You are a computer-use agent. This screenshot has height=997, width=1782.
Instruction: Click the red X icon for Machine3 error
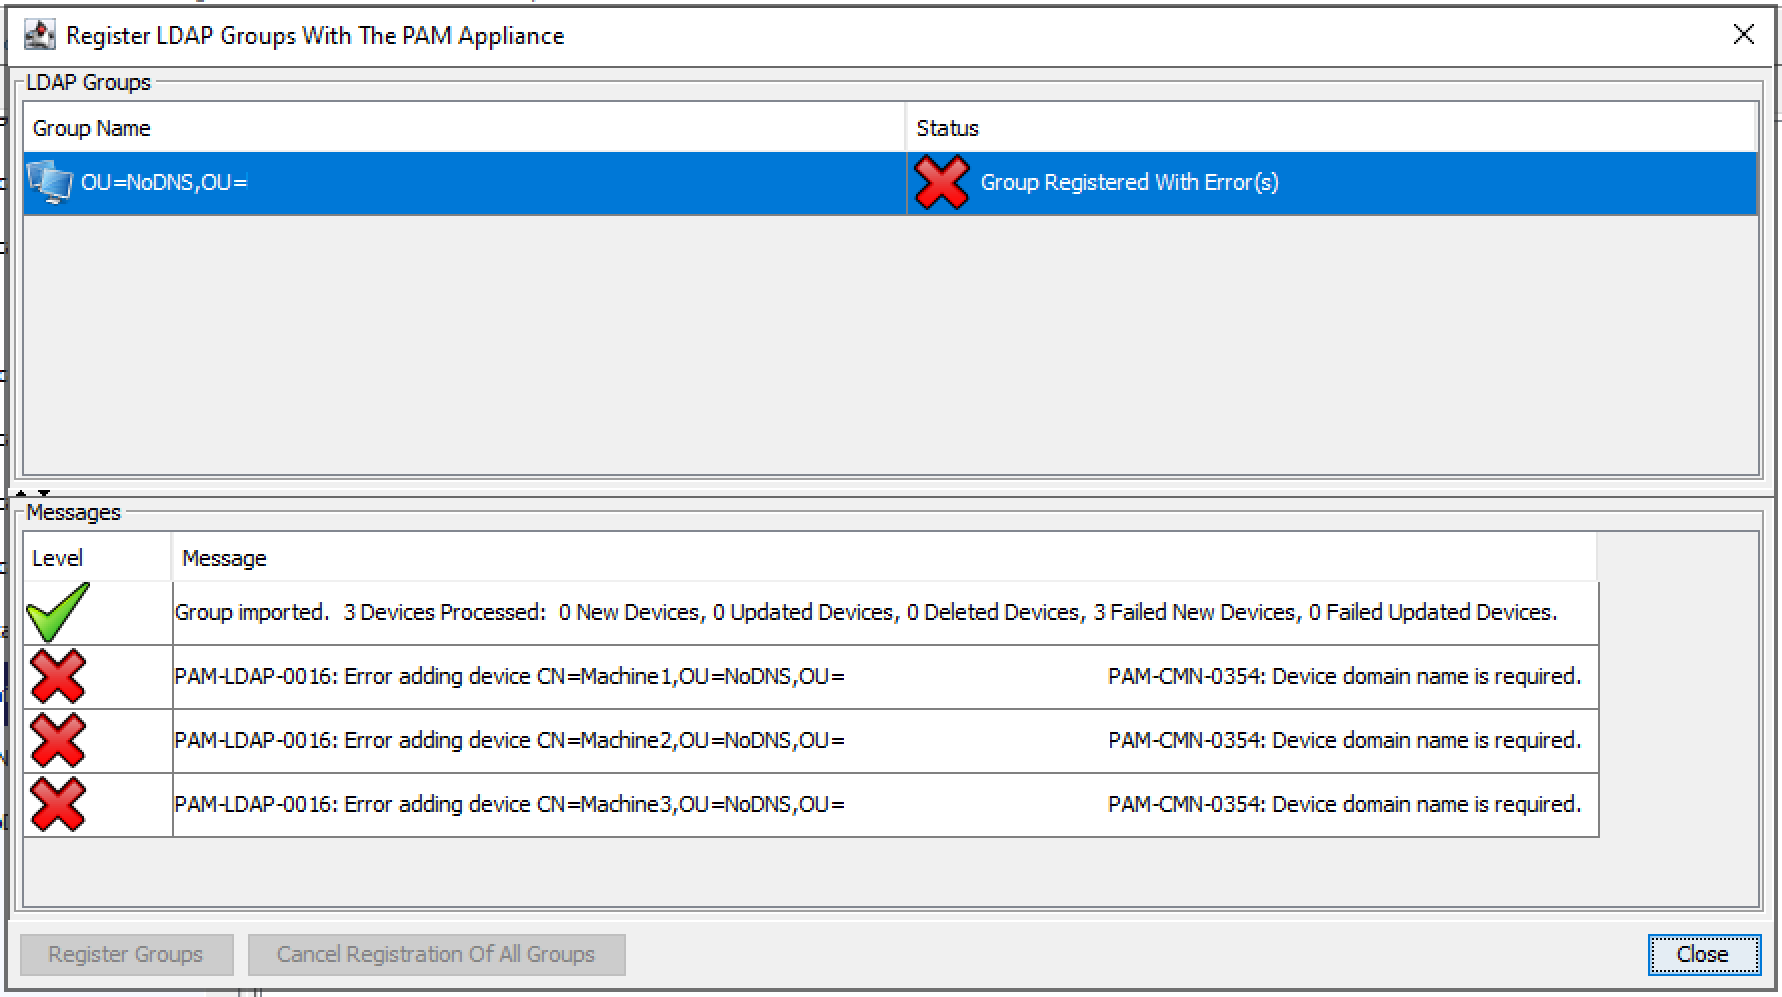58,804
